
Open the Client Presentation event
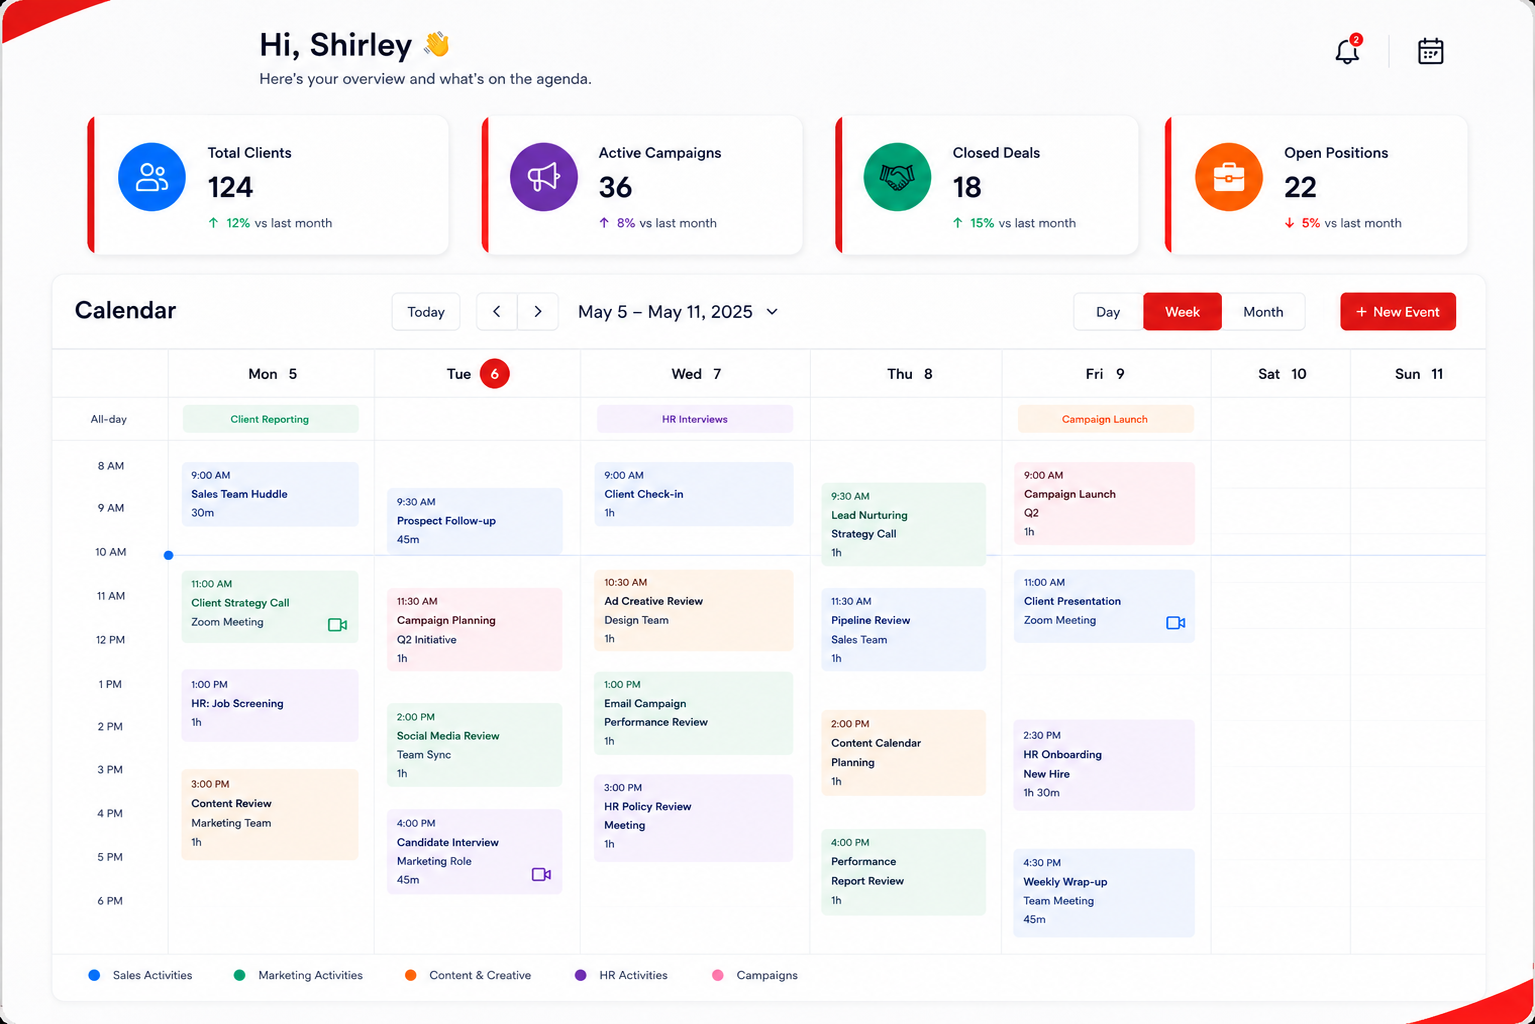pos(1105,606)
